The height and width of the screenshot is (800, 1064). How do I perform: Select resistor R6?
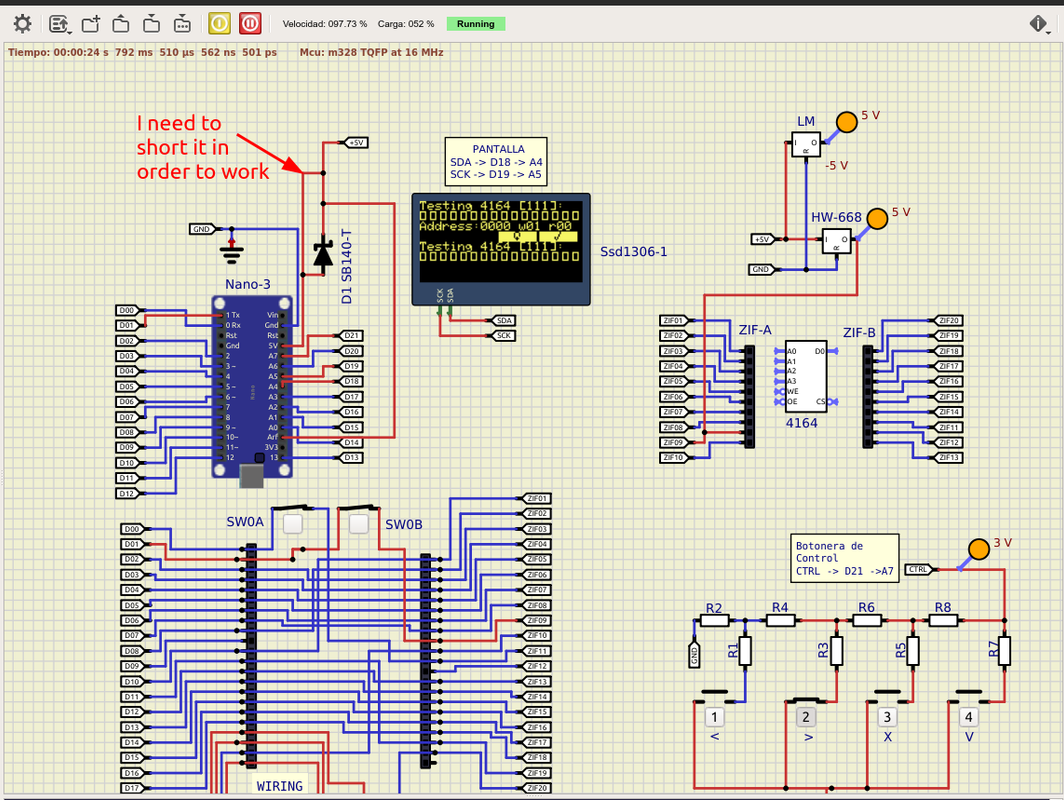coord(867,620)
